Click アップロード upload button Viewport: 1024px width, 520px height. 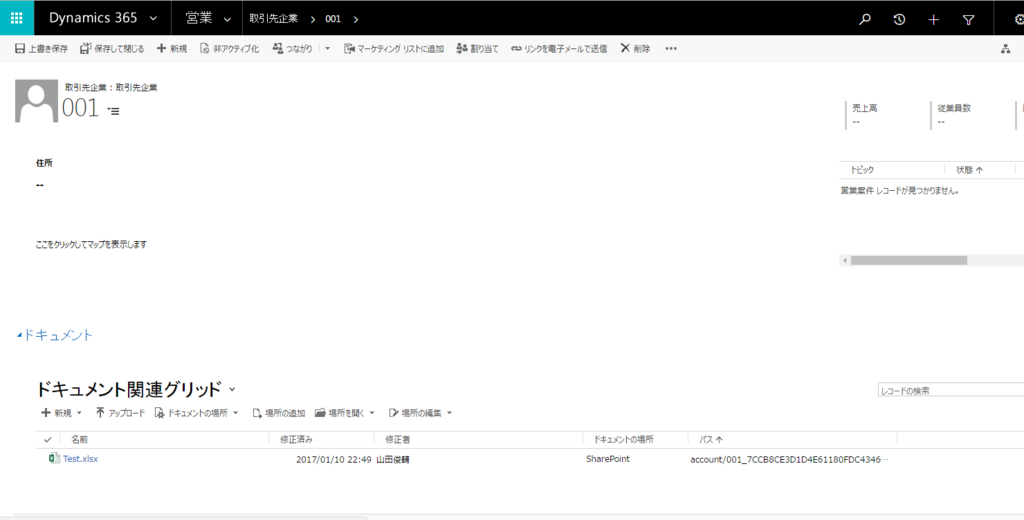click(x=120, y=413)
